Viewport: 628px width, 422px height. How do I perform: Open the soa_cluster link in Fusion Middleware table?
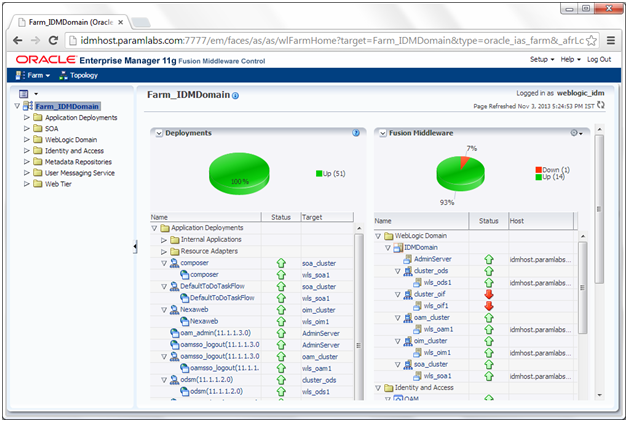click(x=431, y=365)
